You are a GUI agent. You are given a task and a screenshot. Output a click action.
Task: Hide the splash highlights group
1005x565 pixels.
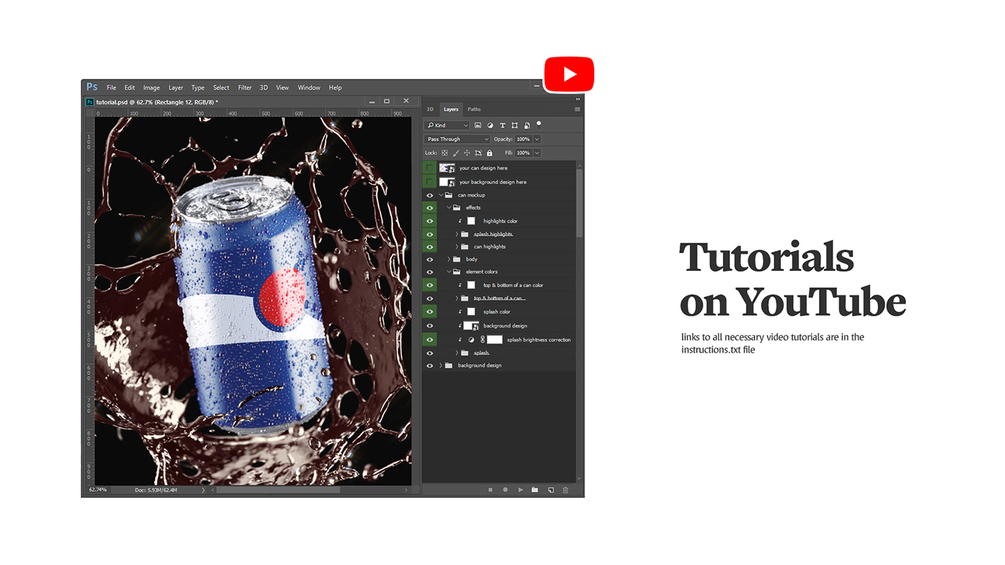pos(429,234)
